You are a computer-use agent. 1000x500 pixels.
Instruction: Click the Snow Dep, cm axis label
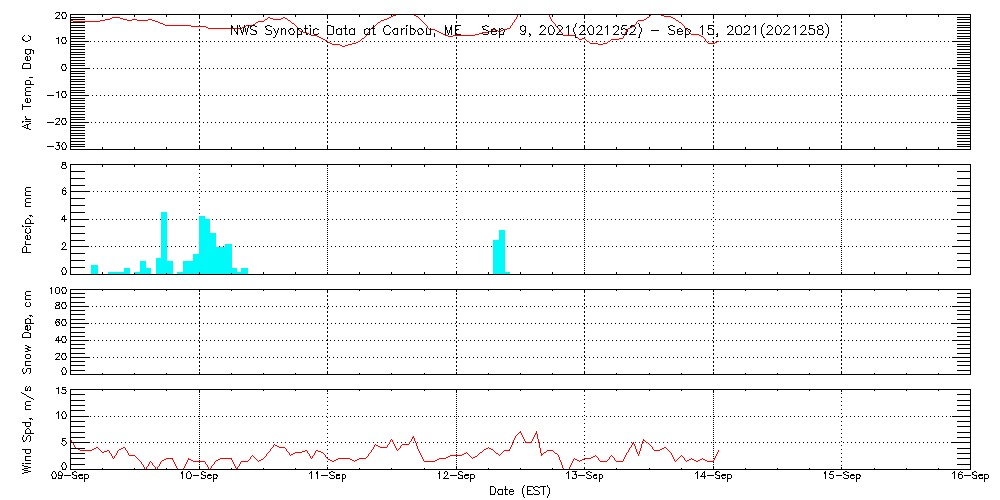tap(27, 331)
